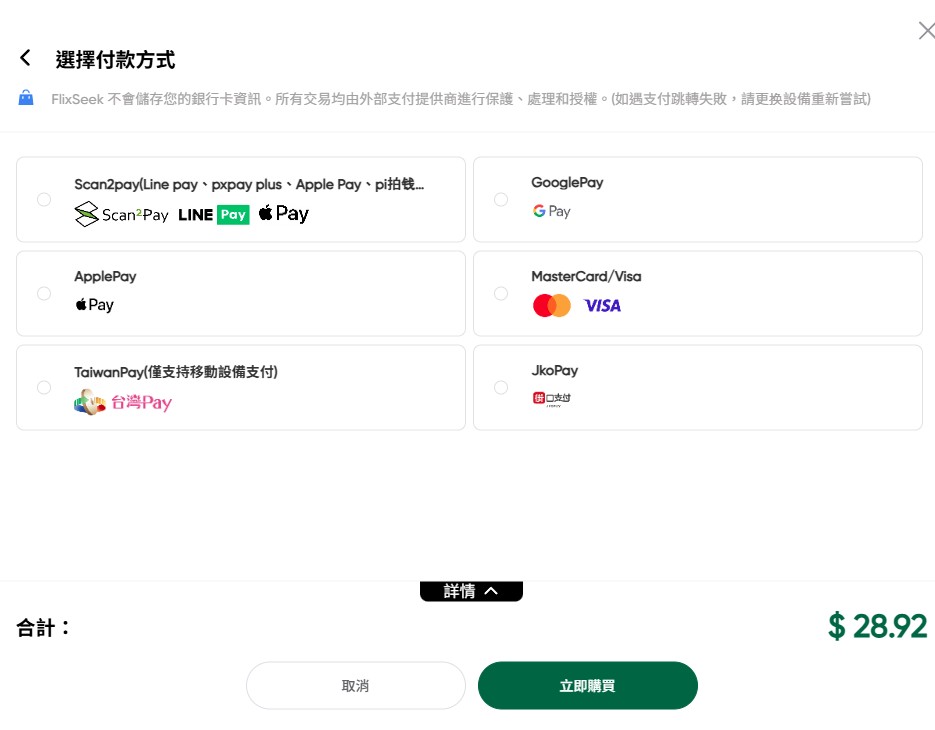Close the payment dialog with the X
This screenshot has width=935, height=730.
926,30
